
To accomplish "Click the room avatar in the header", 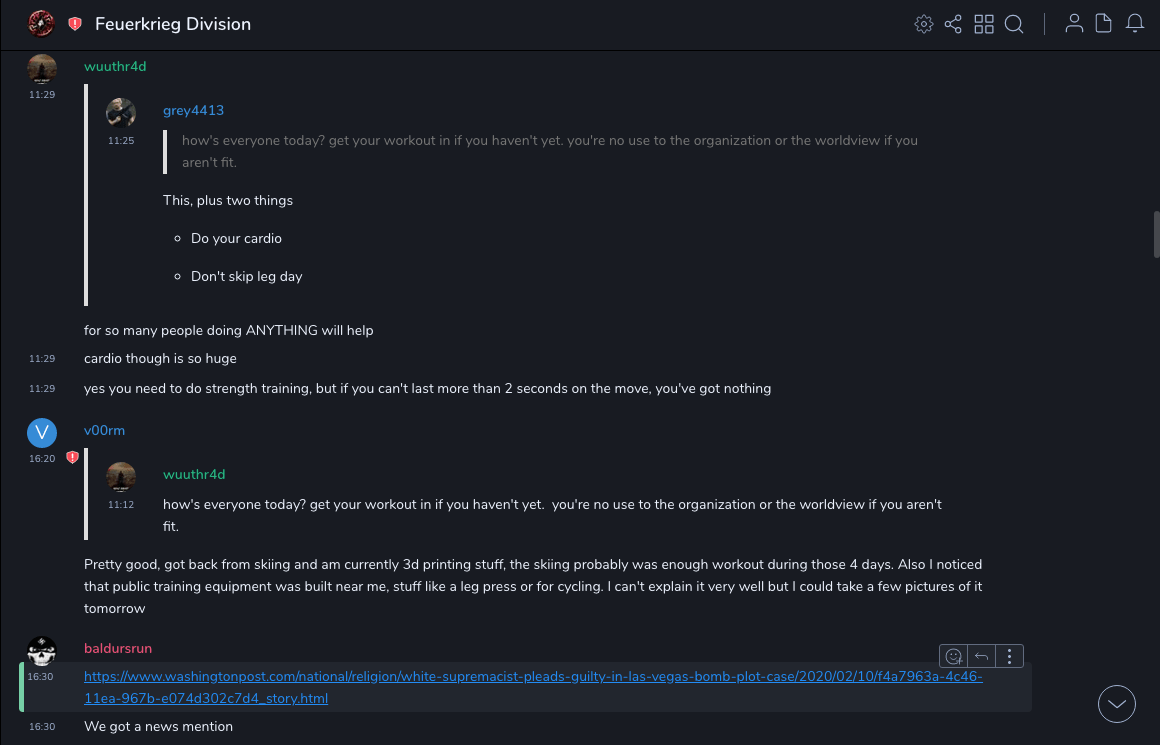I will [x=41, y=24].
